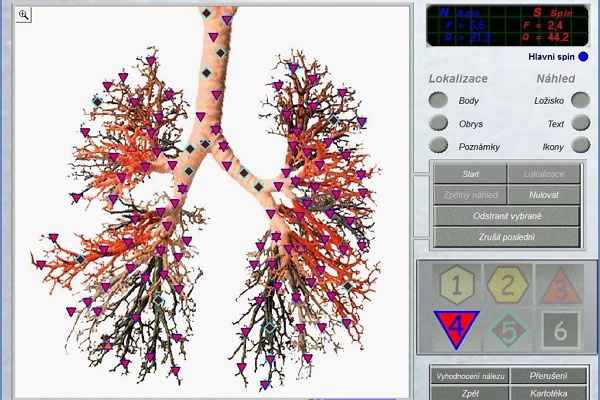The image size is (600, 400).
Task: Toggle the Text preview button
Action: [580, 123]
